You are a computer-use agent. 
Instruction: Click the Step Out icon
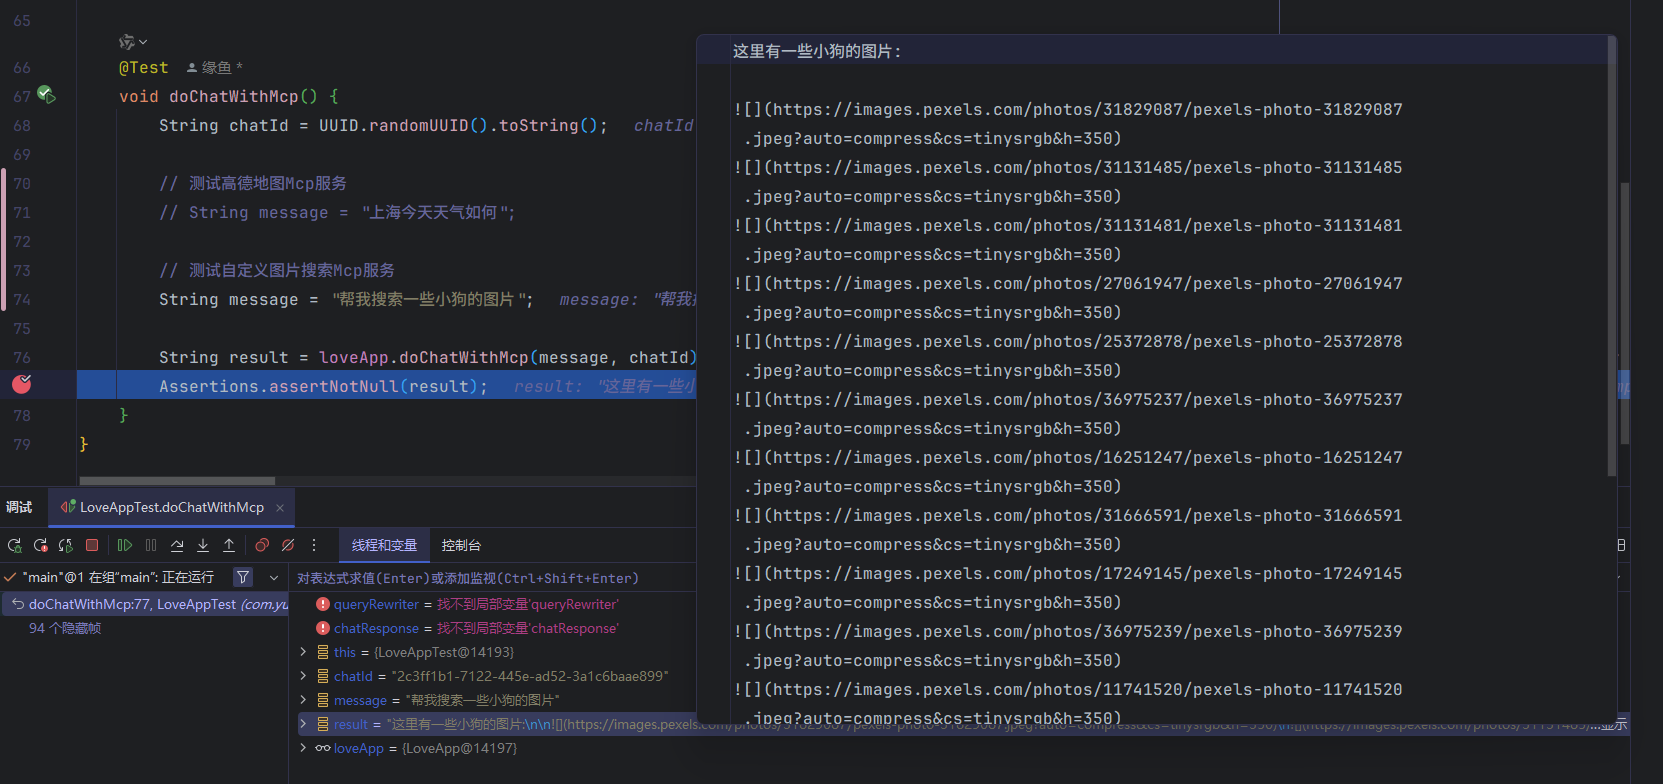[229, 545]
